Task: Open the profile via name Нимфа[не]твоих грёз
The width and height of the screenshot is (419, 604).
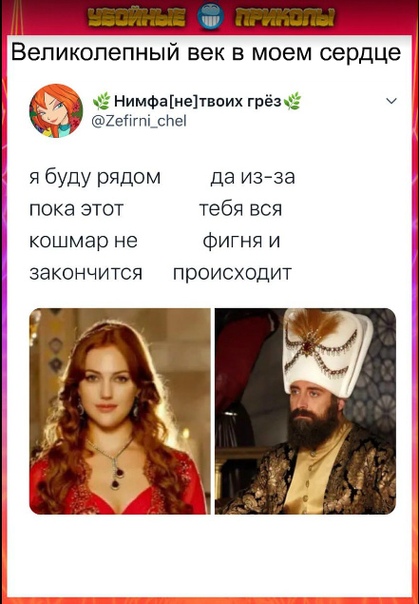Action: coord(198,101)
